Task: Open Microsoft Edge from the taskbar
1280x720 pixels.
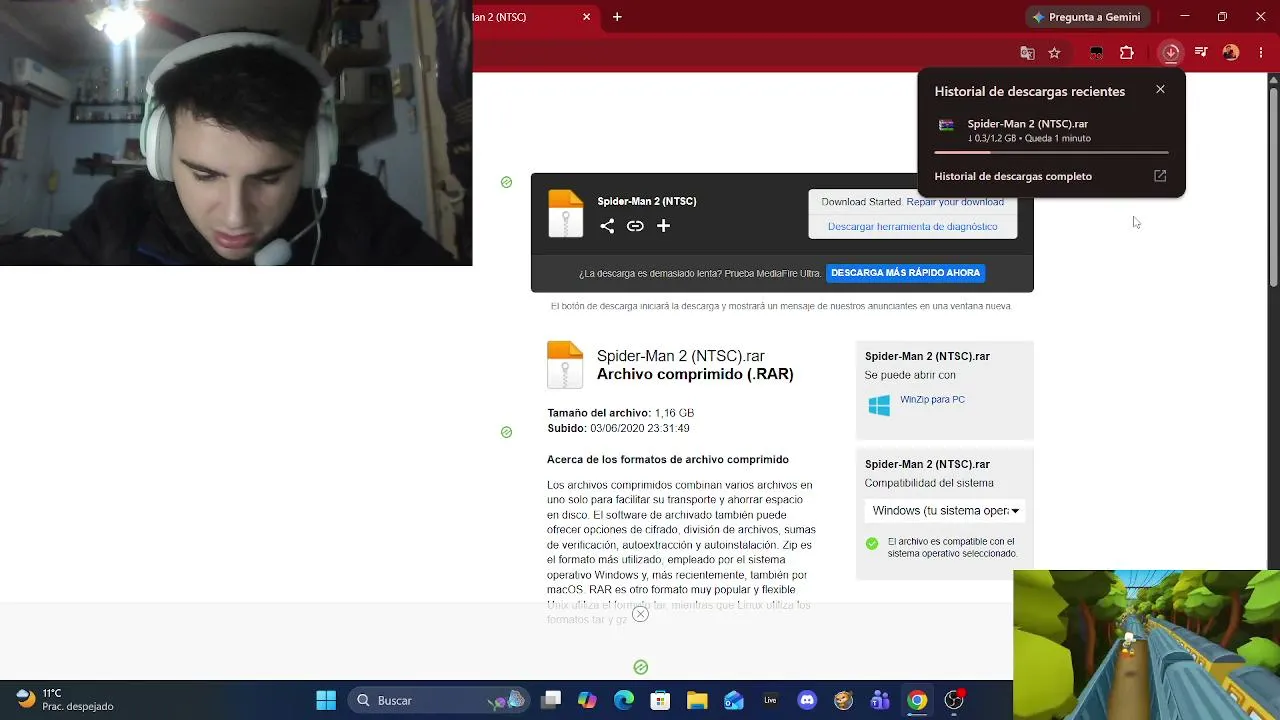Action: 624,700
